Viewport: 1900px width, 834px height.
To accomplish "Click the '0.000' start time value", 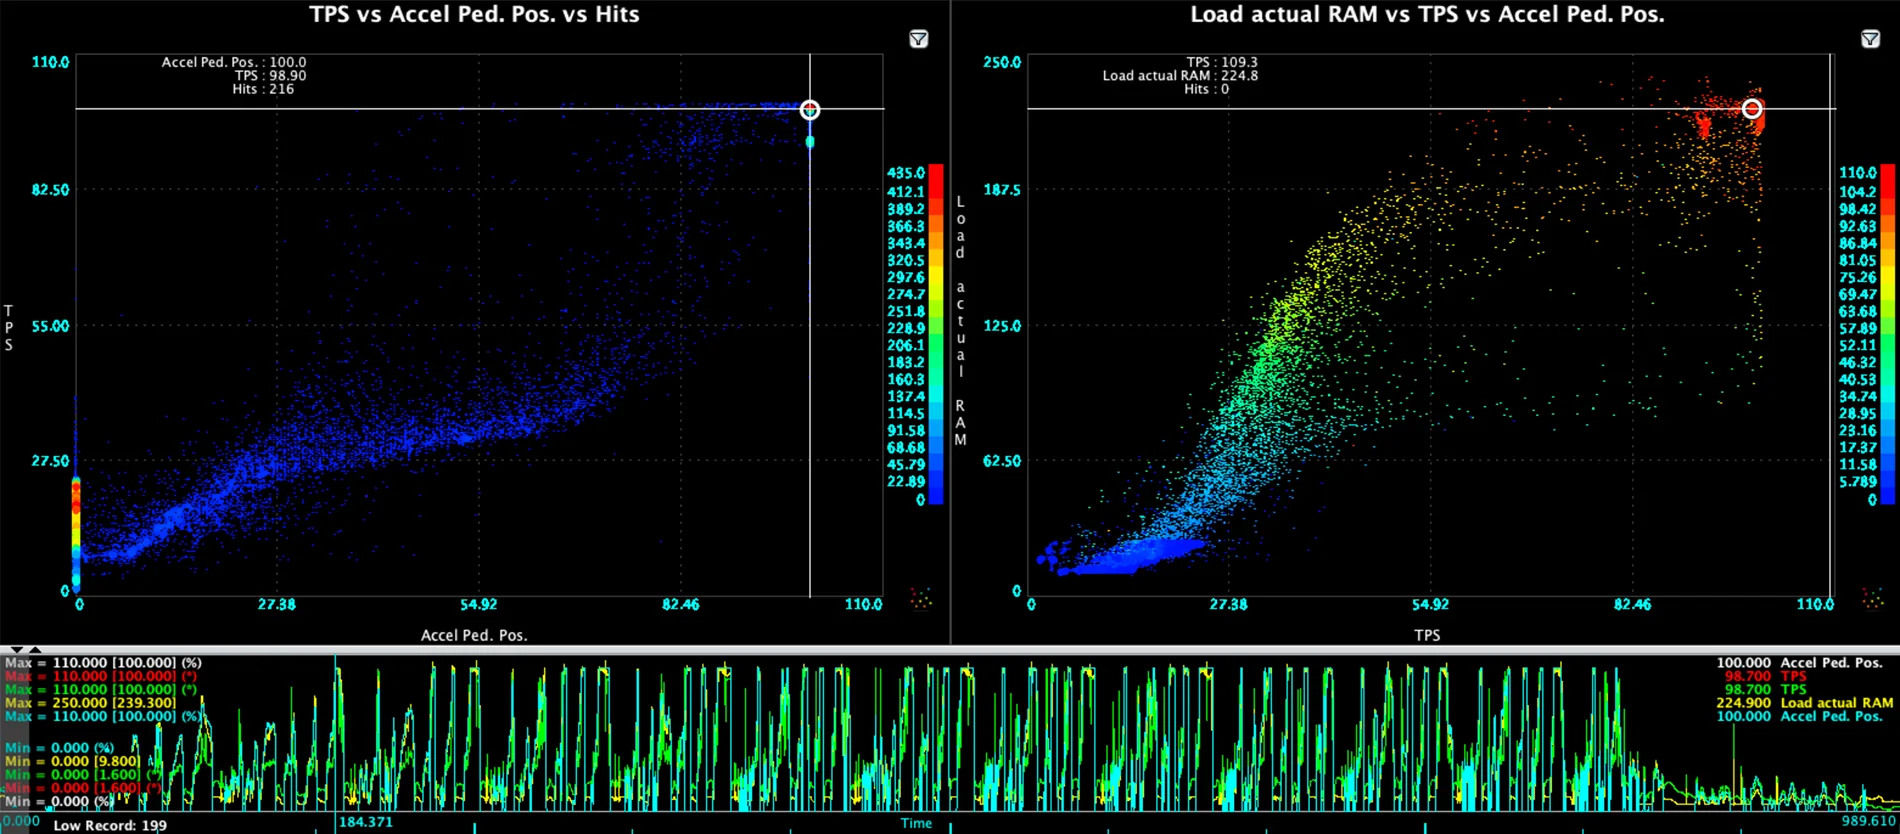I will pos(21,821).
